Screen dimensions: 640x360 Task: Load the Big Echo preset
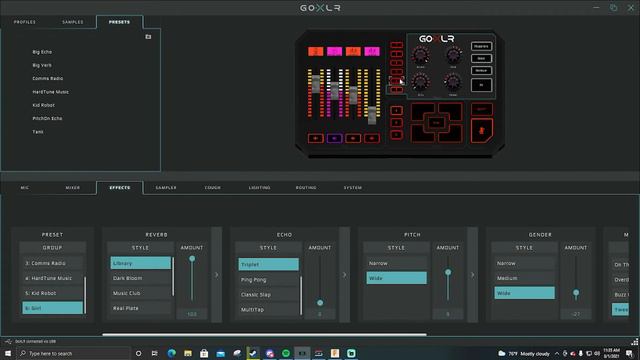coord(42,52)
